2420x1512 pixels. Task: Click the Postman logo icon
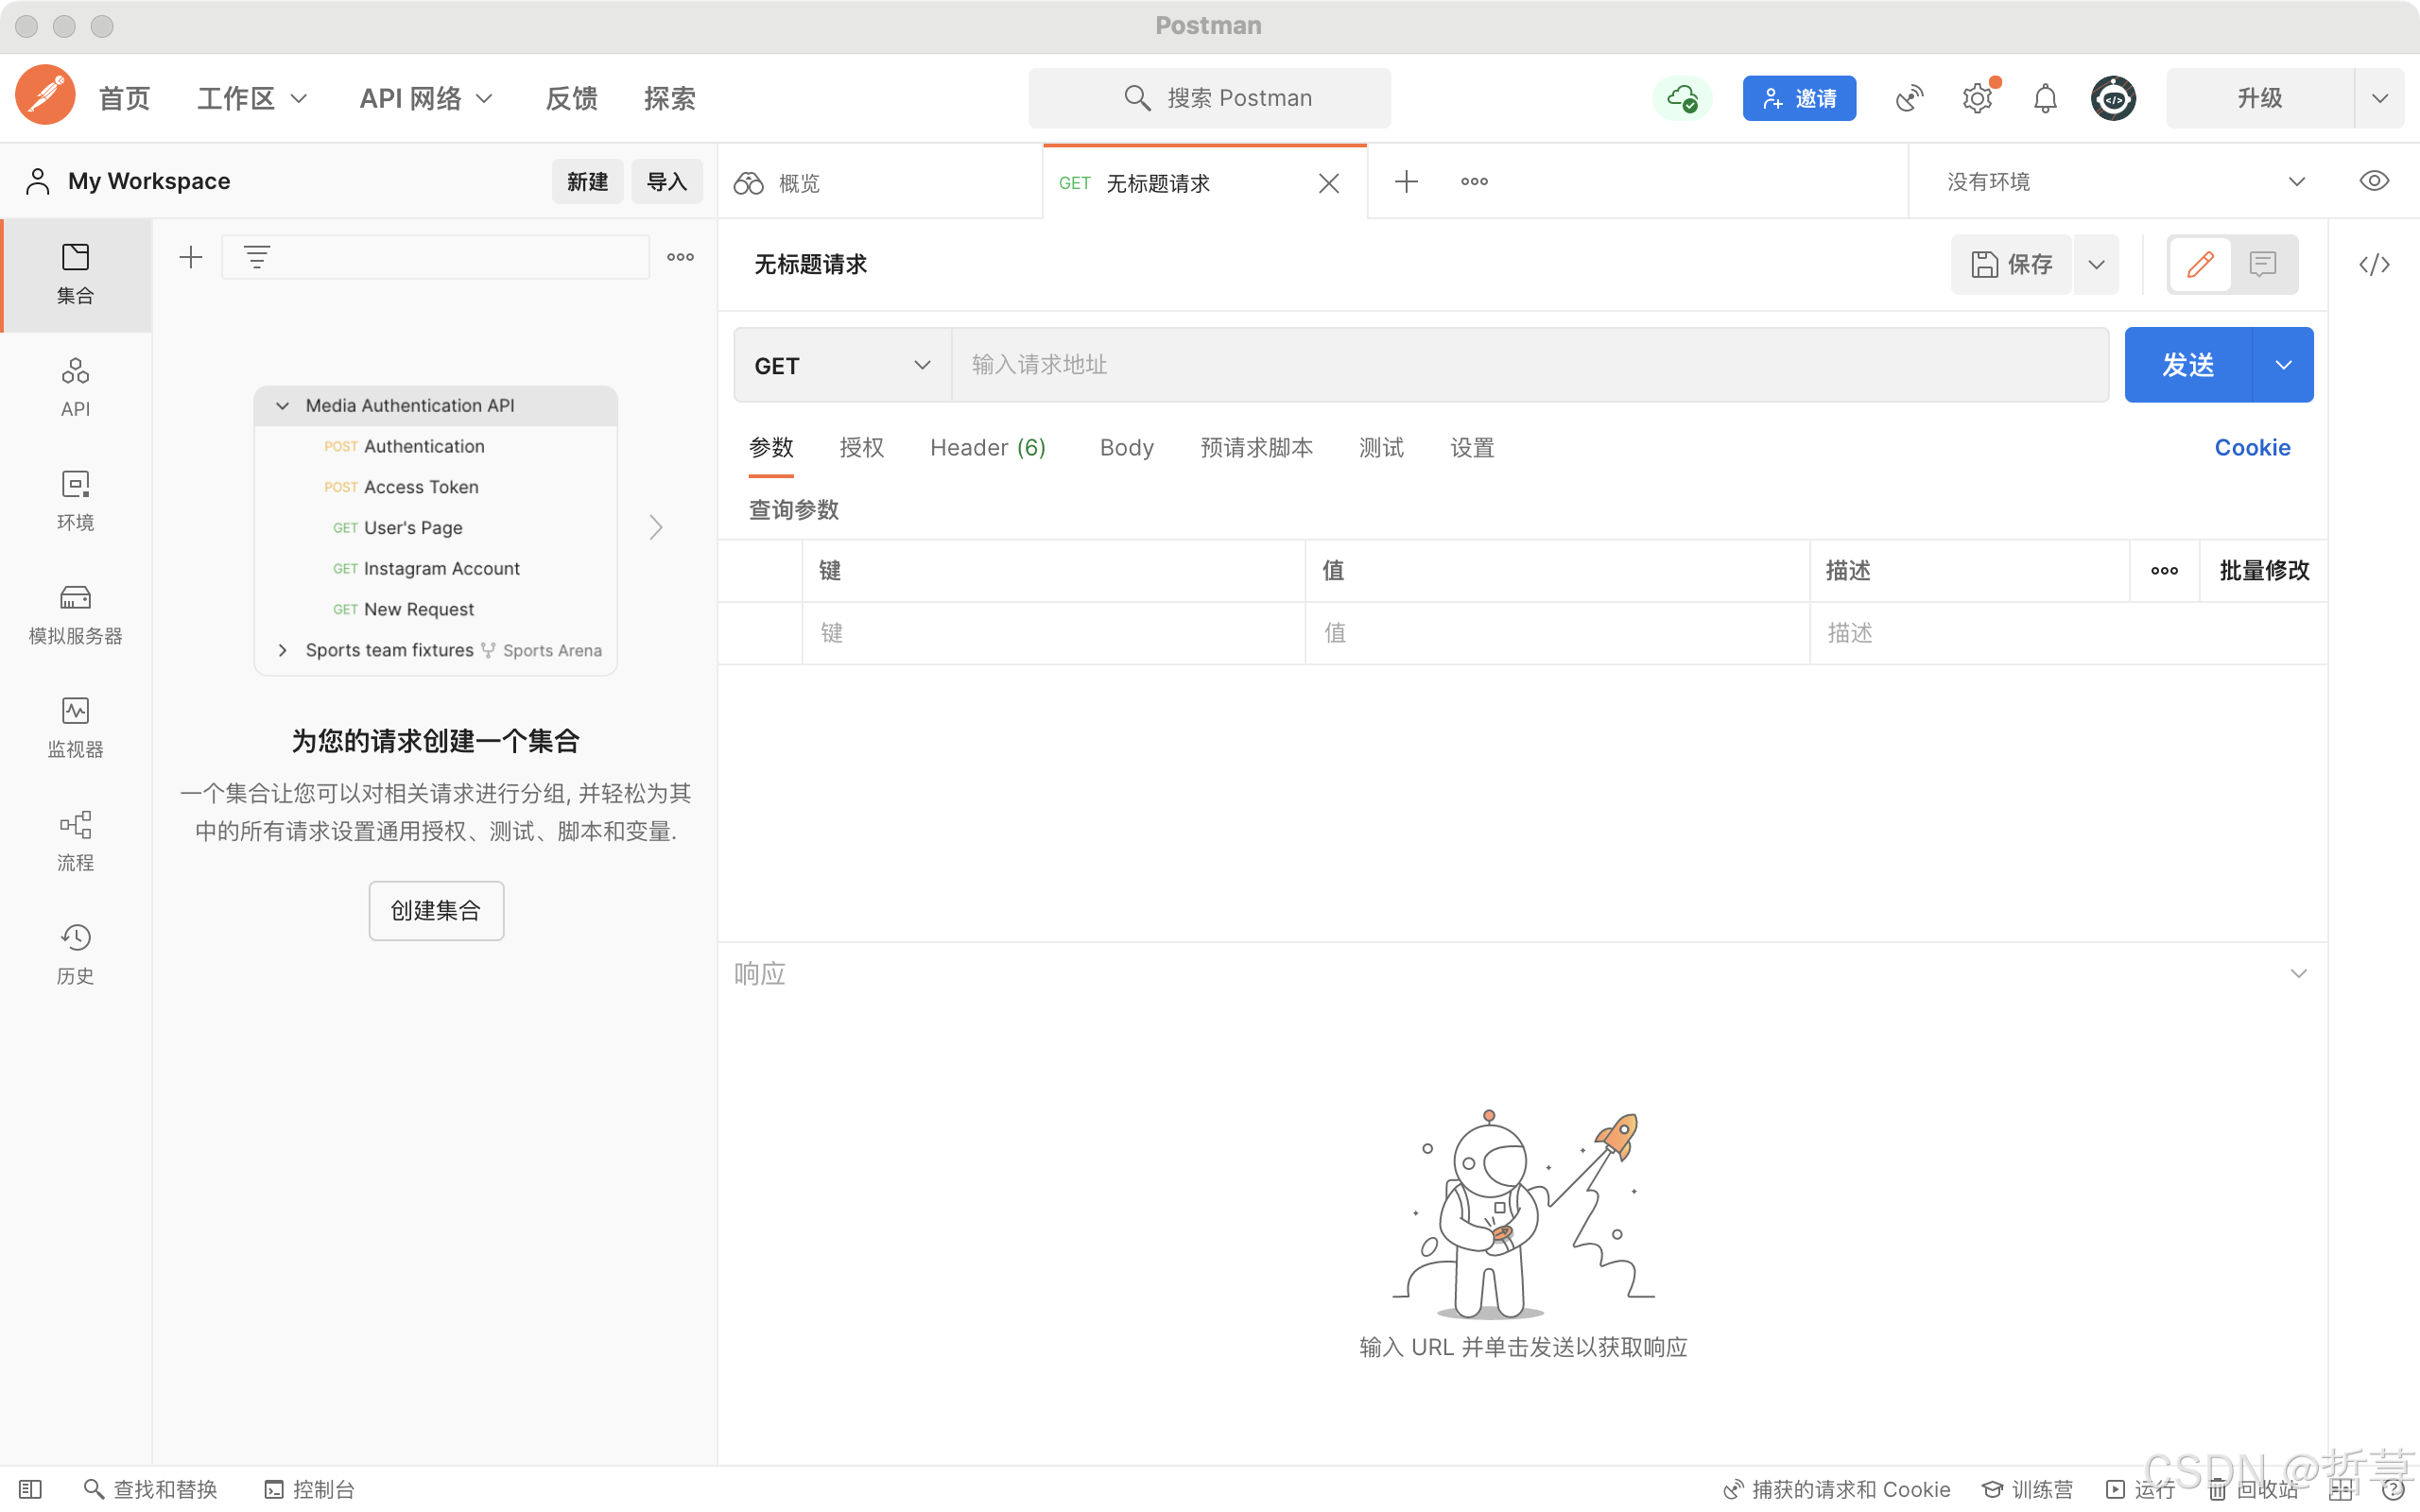pyautogui.click(x=45, y=96)
